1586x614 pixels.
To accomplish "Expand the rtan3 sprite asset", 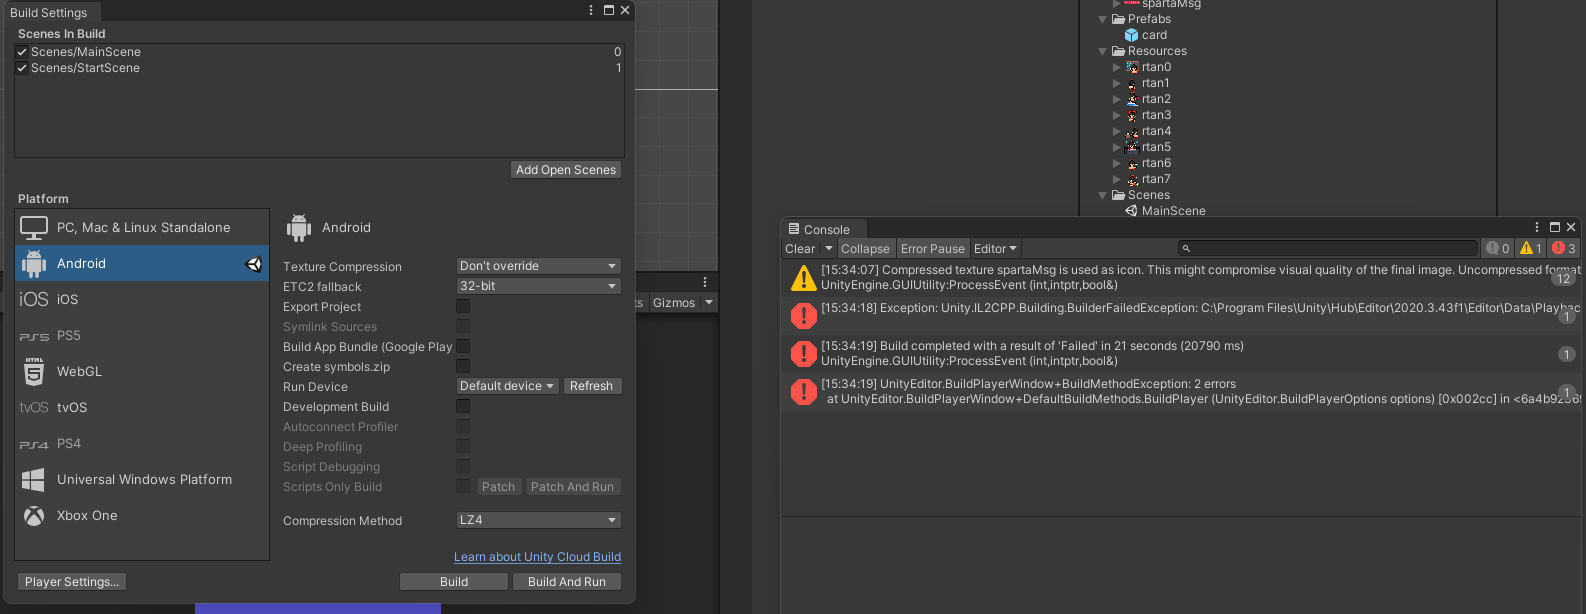I will pos(1117,115).
